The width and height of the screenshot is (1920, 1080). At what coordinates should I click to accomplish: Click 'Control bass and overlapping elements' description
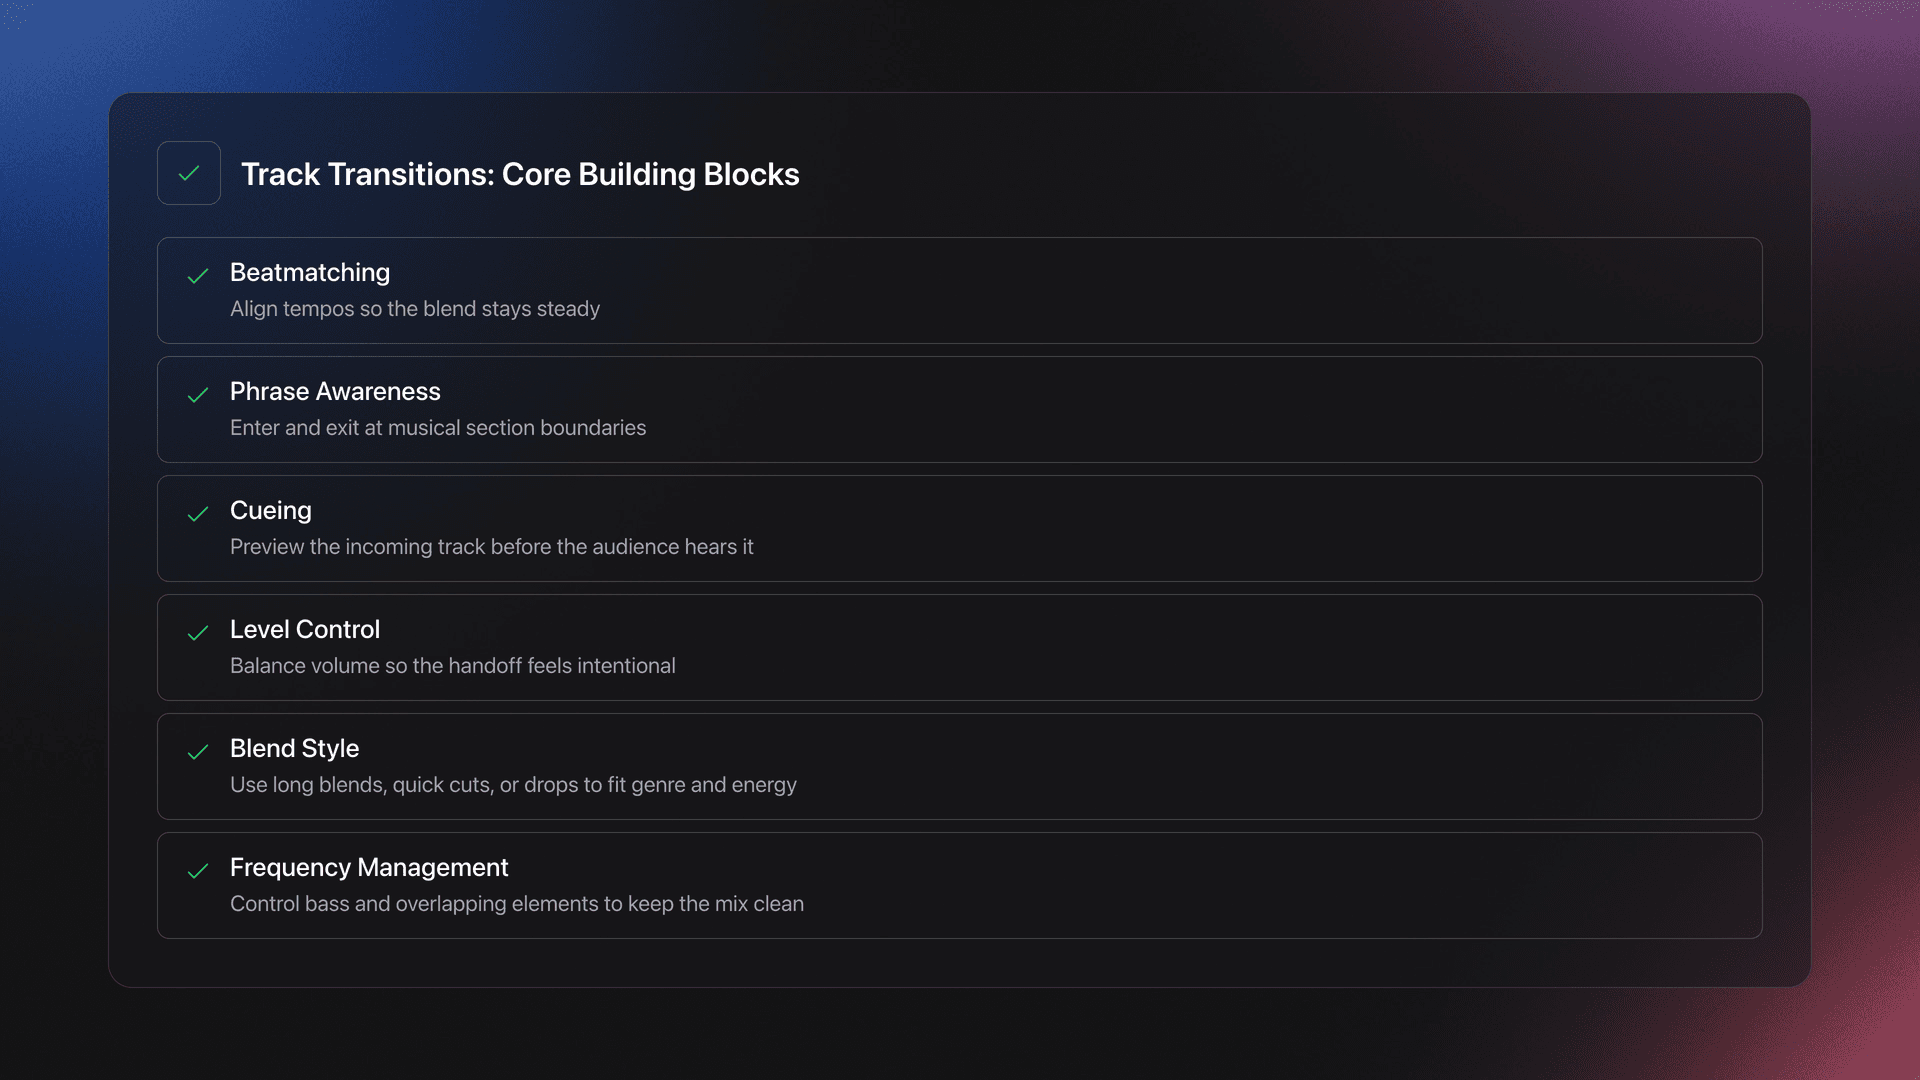coord(517,904)
